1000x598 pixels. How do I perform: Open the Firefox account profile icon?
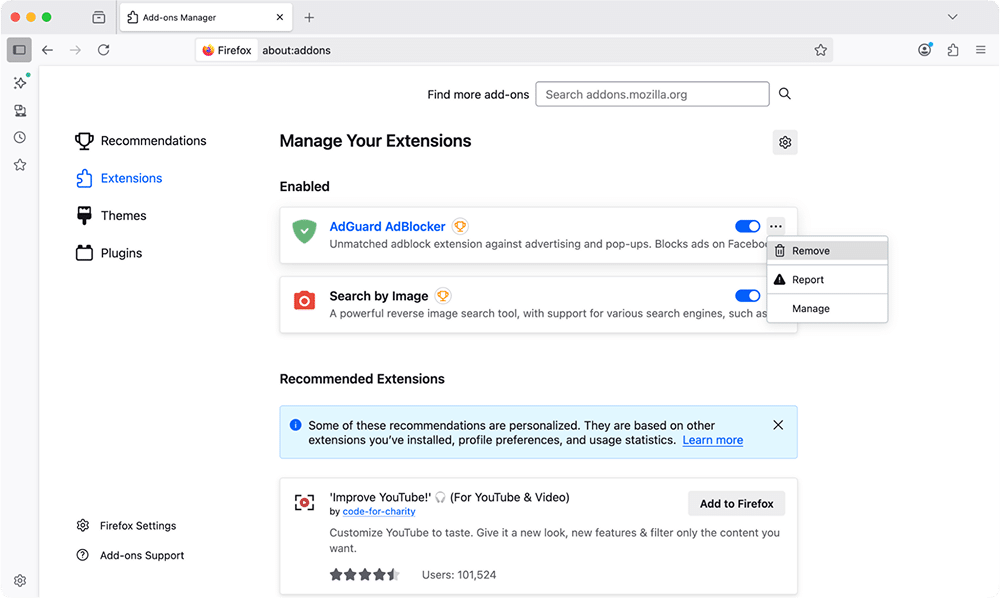click(925, 50)
